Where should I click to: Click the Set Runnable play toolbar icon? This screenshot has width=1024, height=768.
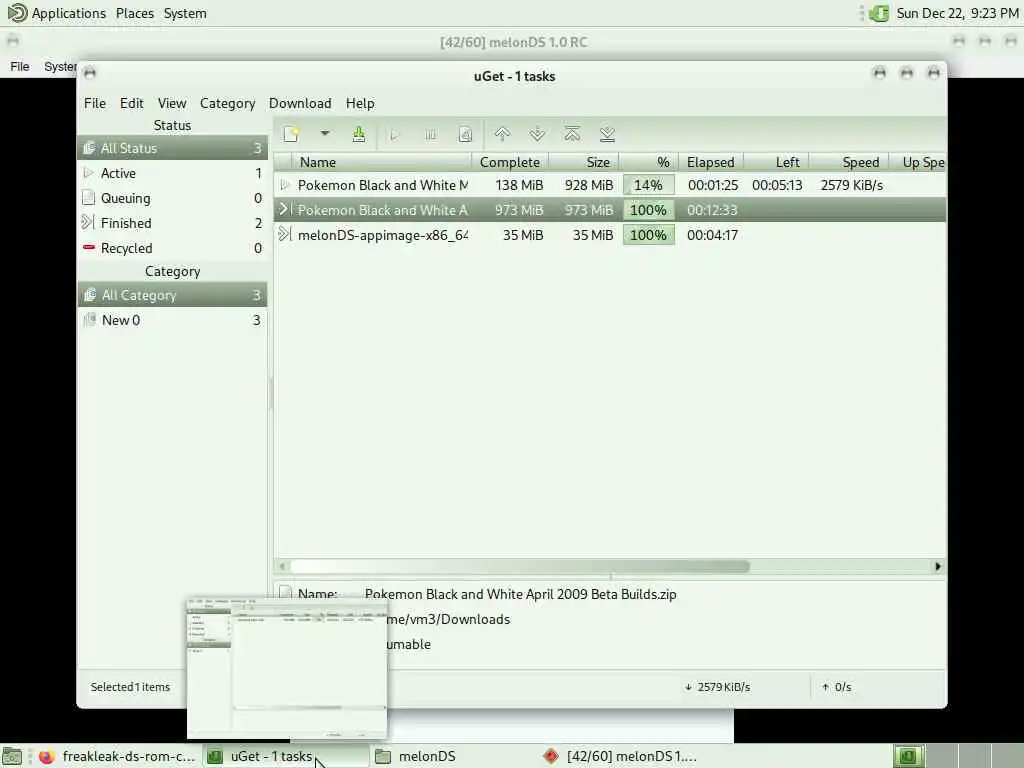tap(394, 135)
